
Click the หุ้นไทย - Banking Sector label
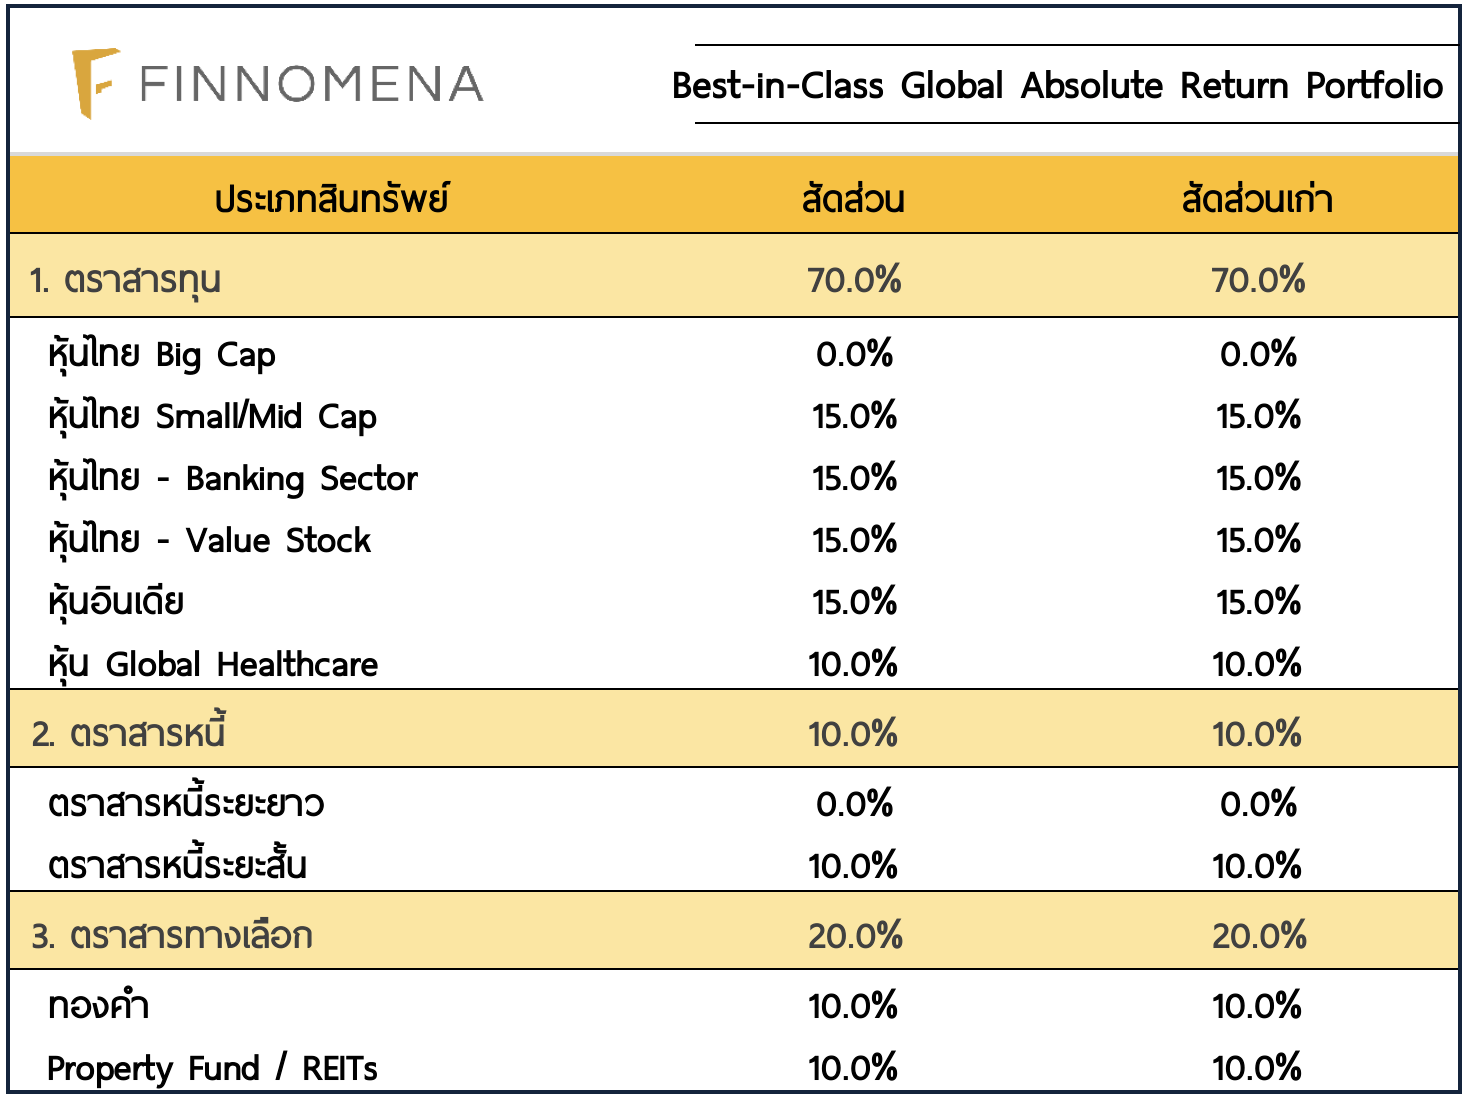[232, 479]
